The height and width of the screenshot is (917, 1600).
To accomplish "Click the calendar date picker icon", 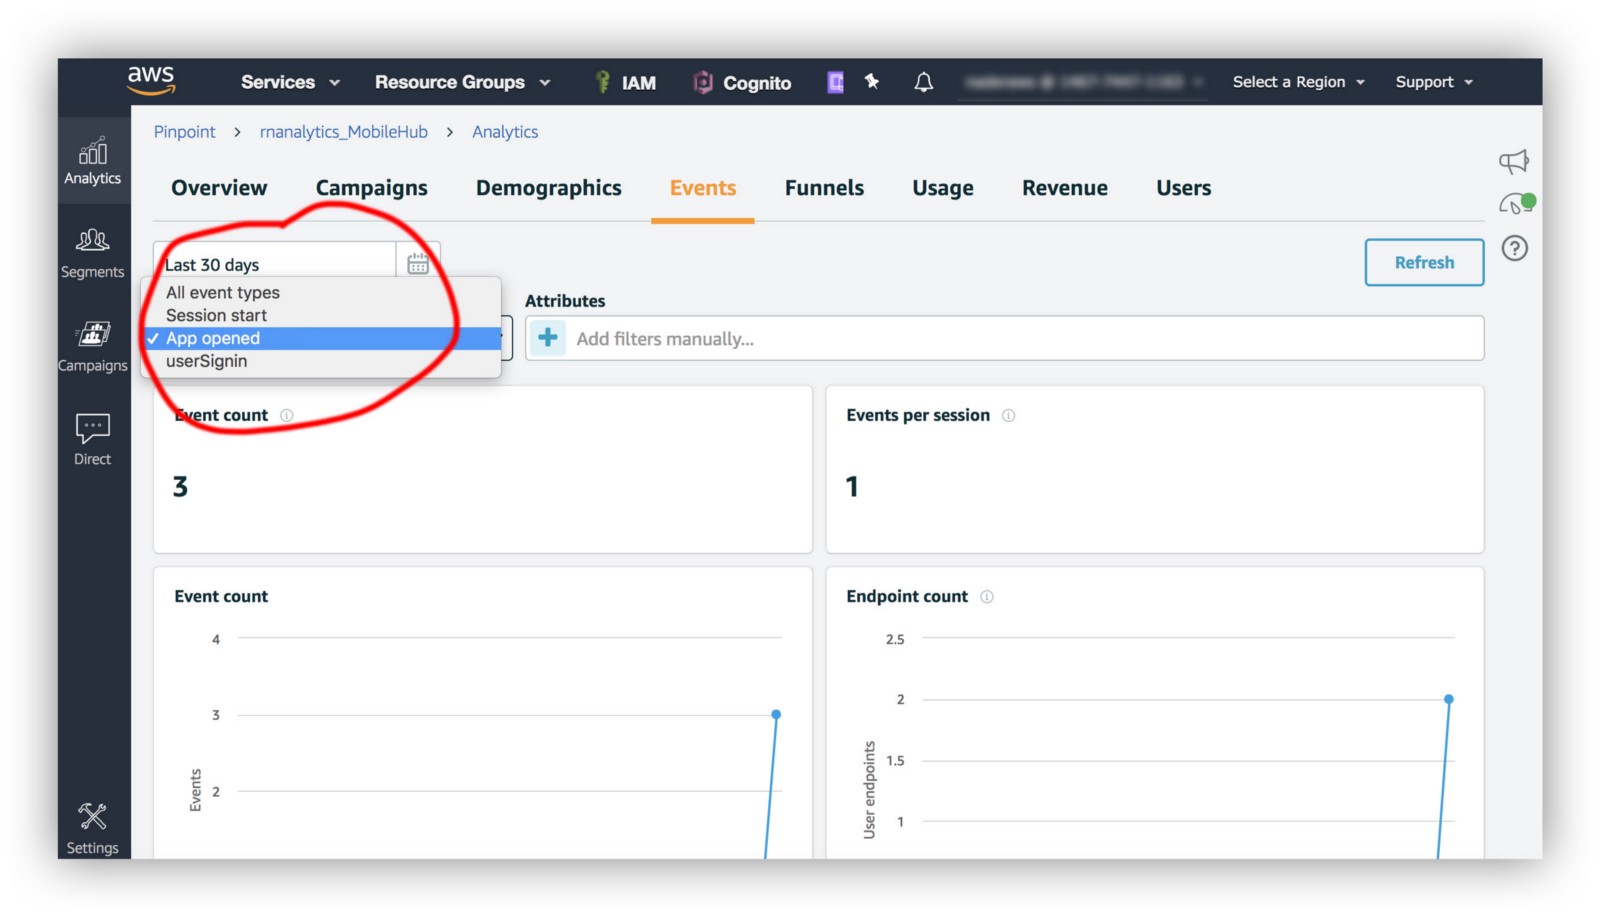I will pos(418,264).
